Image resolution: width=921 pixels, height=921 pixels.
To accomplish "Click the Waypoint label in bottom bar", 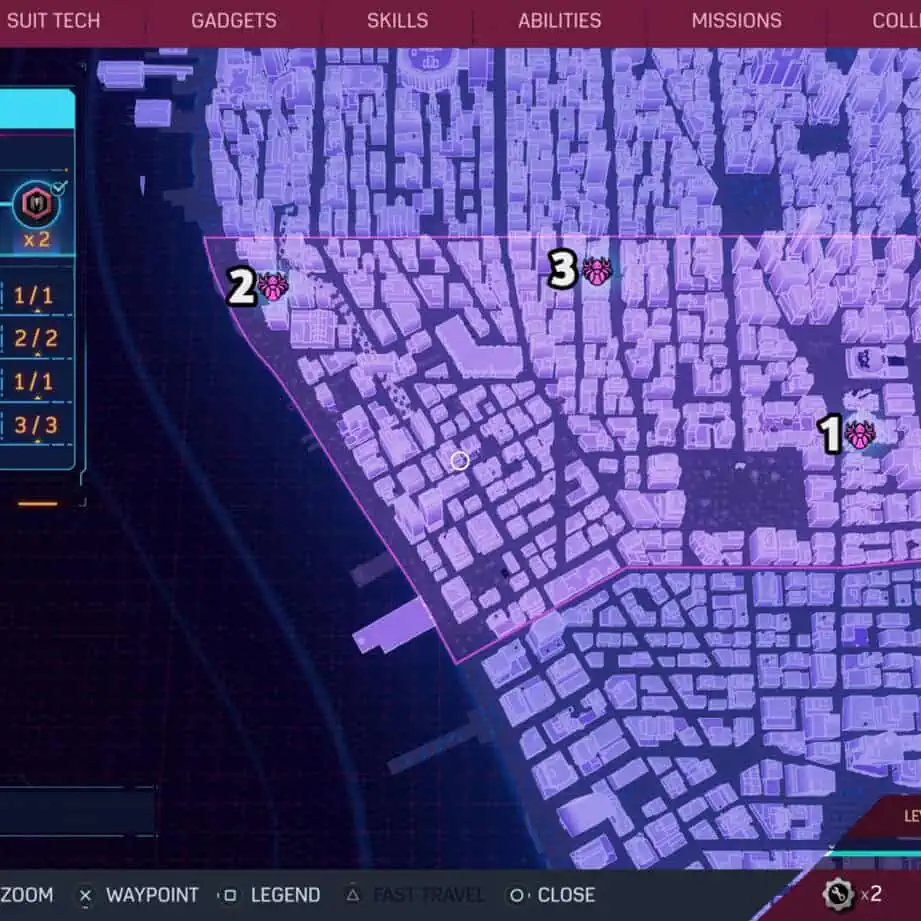I will [152, 895].
